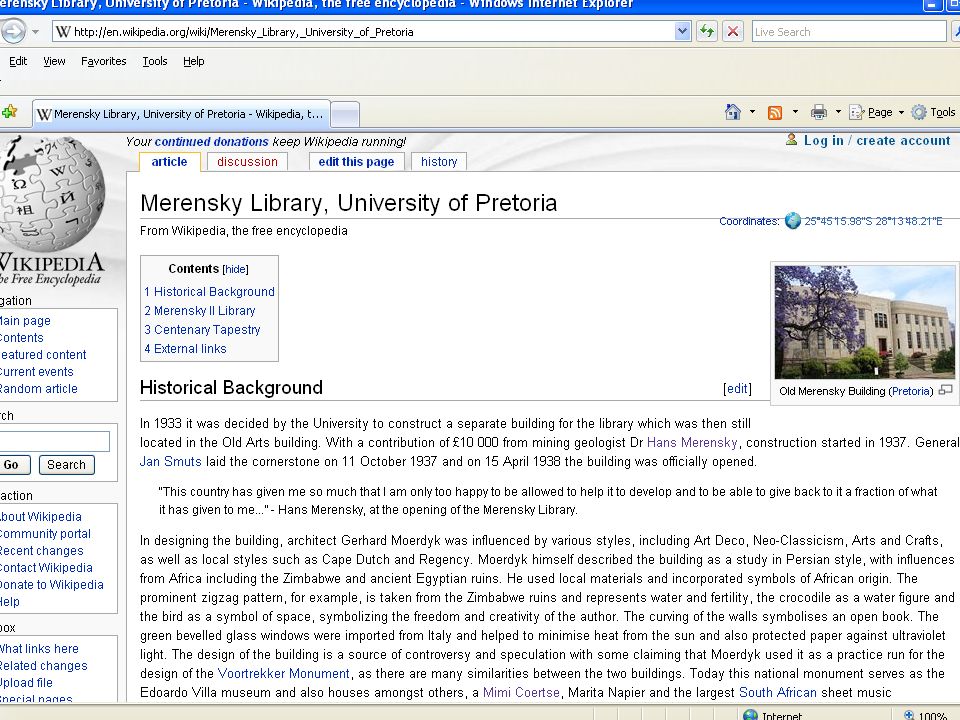
Task: Click the Pretoria link in caption
Action: pyautogui.click(x=911, y=391)
